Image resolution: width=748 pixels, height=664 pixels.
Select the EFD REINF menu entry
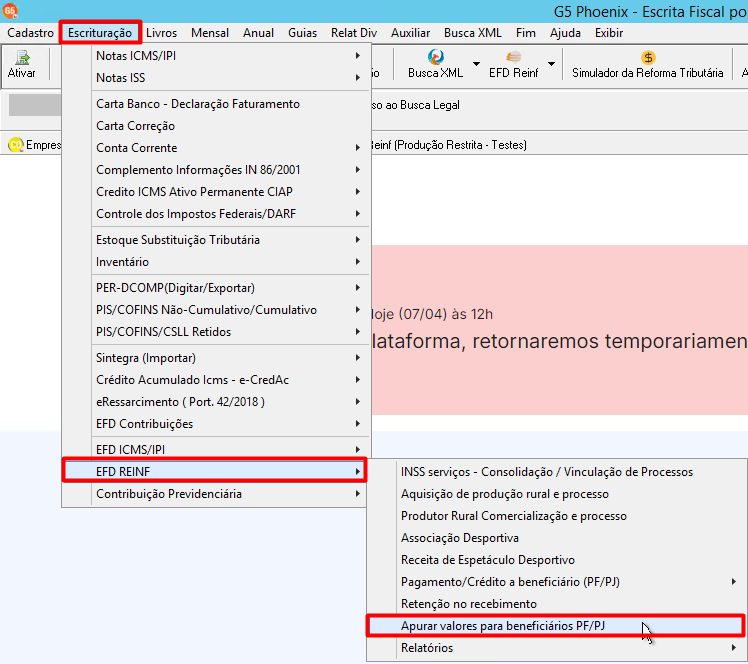[215, 472]
